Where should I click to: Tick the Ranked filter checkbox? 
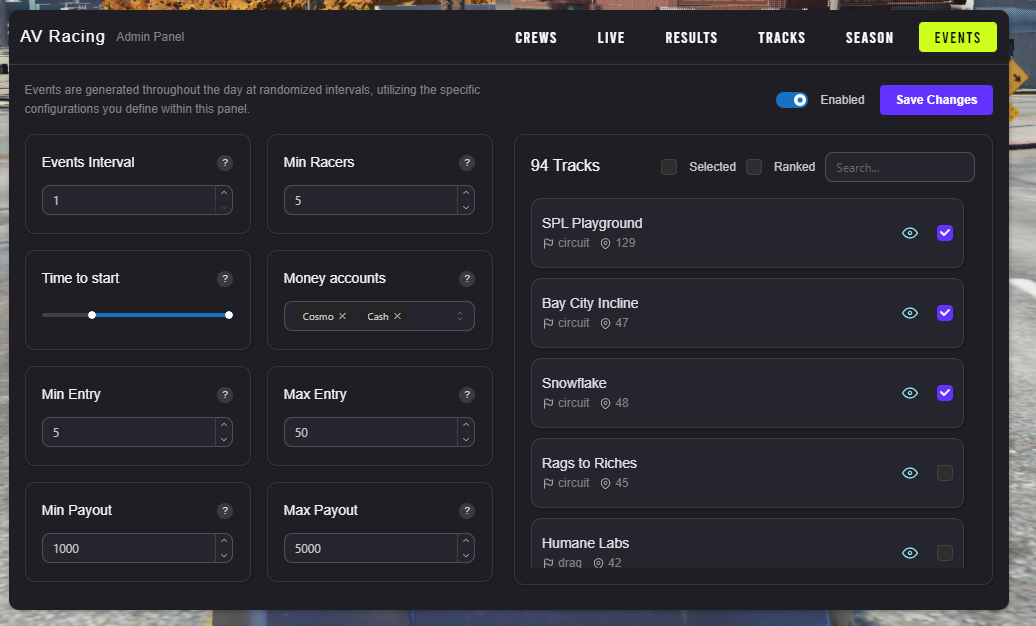(754, 167)
